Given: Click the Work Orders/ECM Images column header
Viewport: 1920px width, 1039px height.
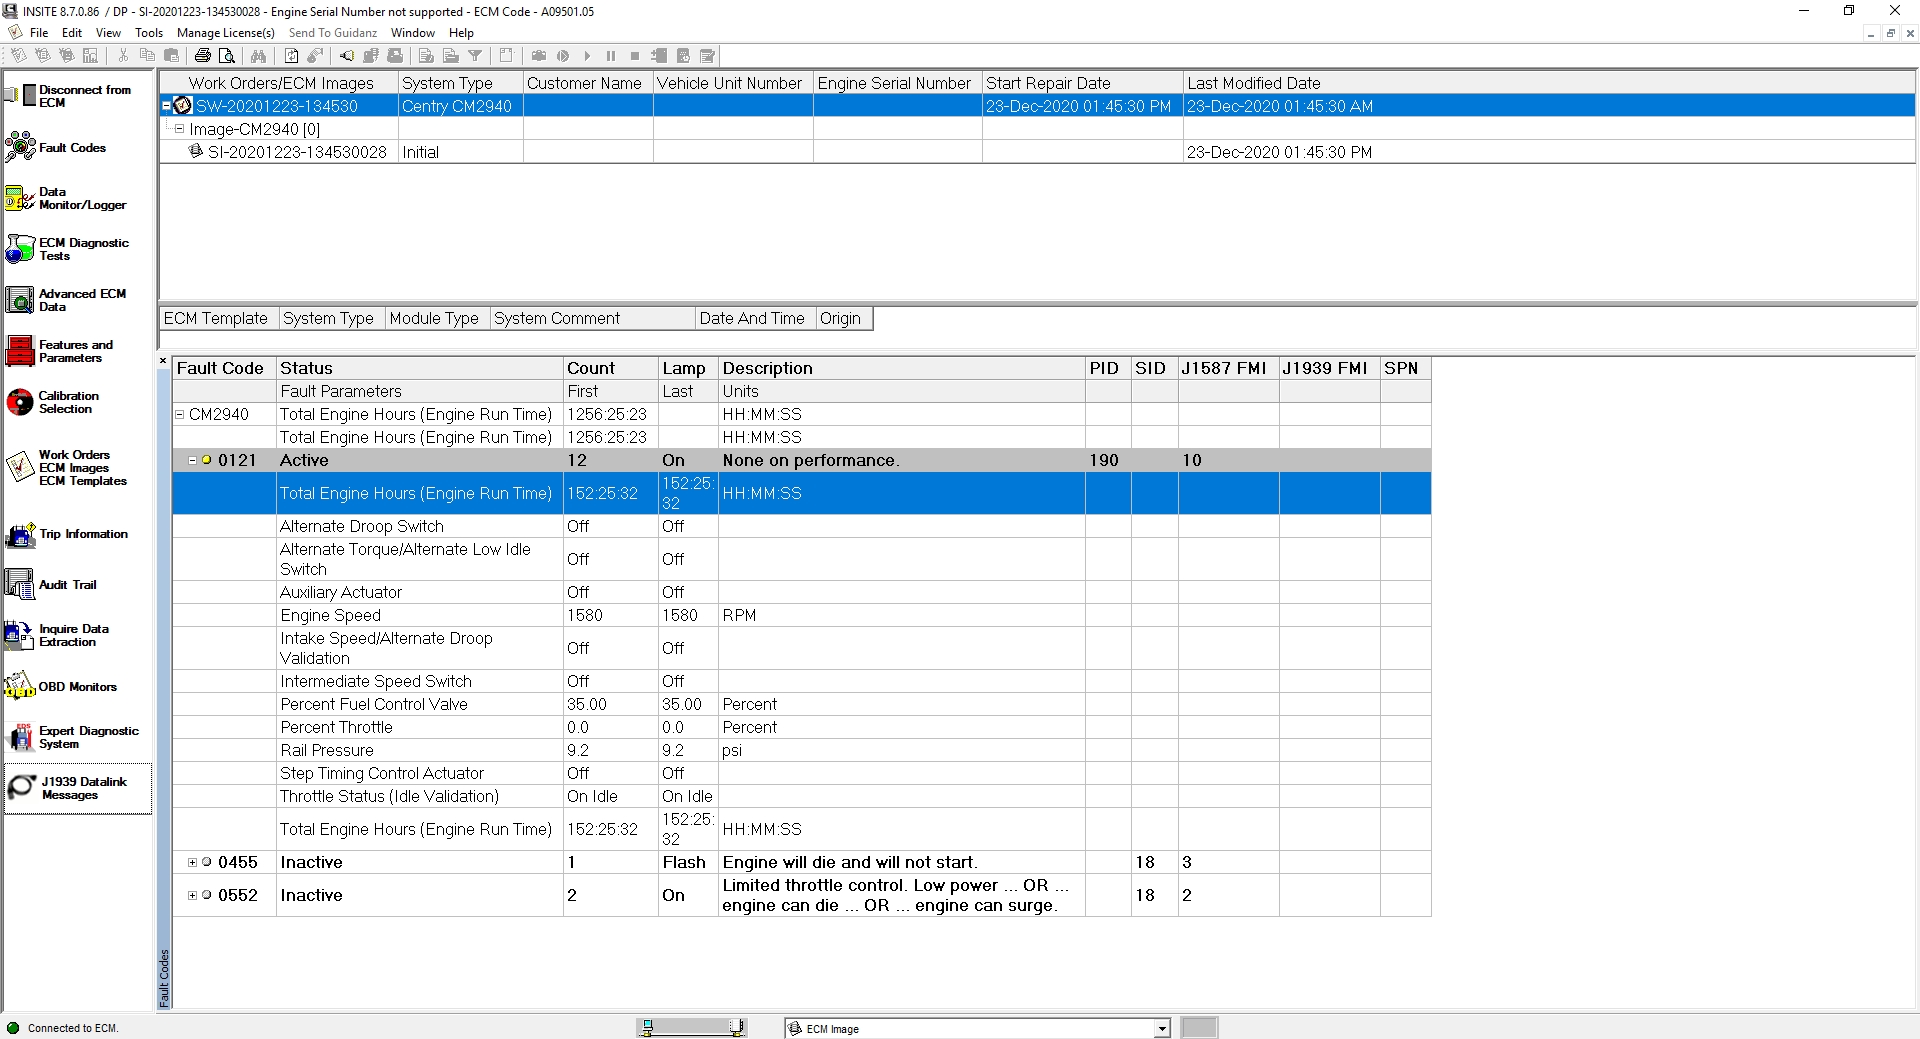Looking at the screenshot, I should point(279,83).
